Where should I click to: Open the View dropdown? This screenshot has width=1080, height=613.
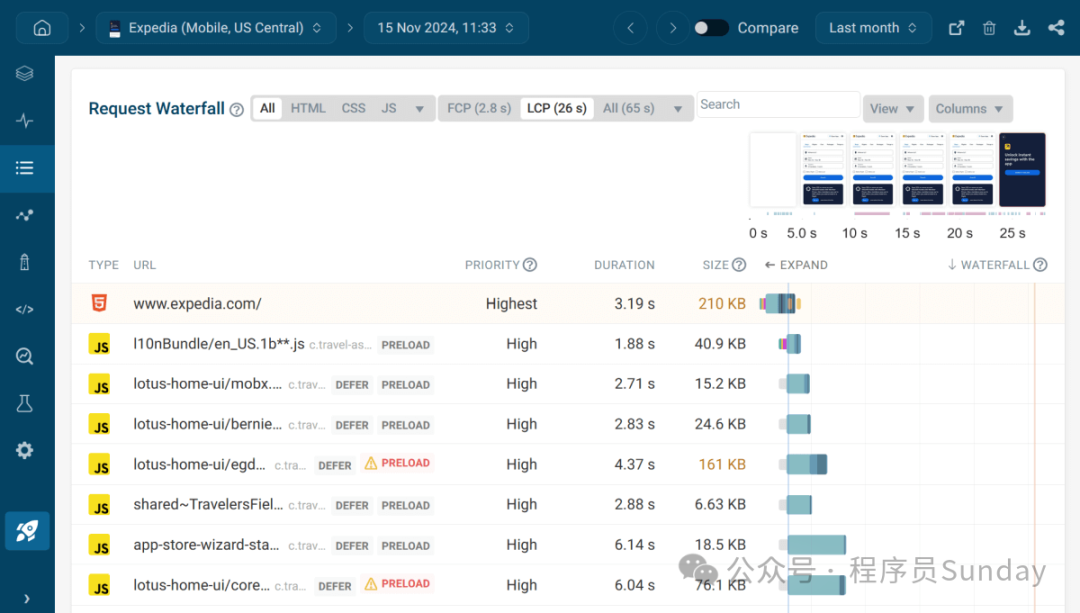point(892,109)
